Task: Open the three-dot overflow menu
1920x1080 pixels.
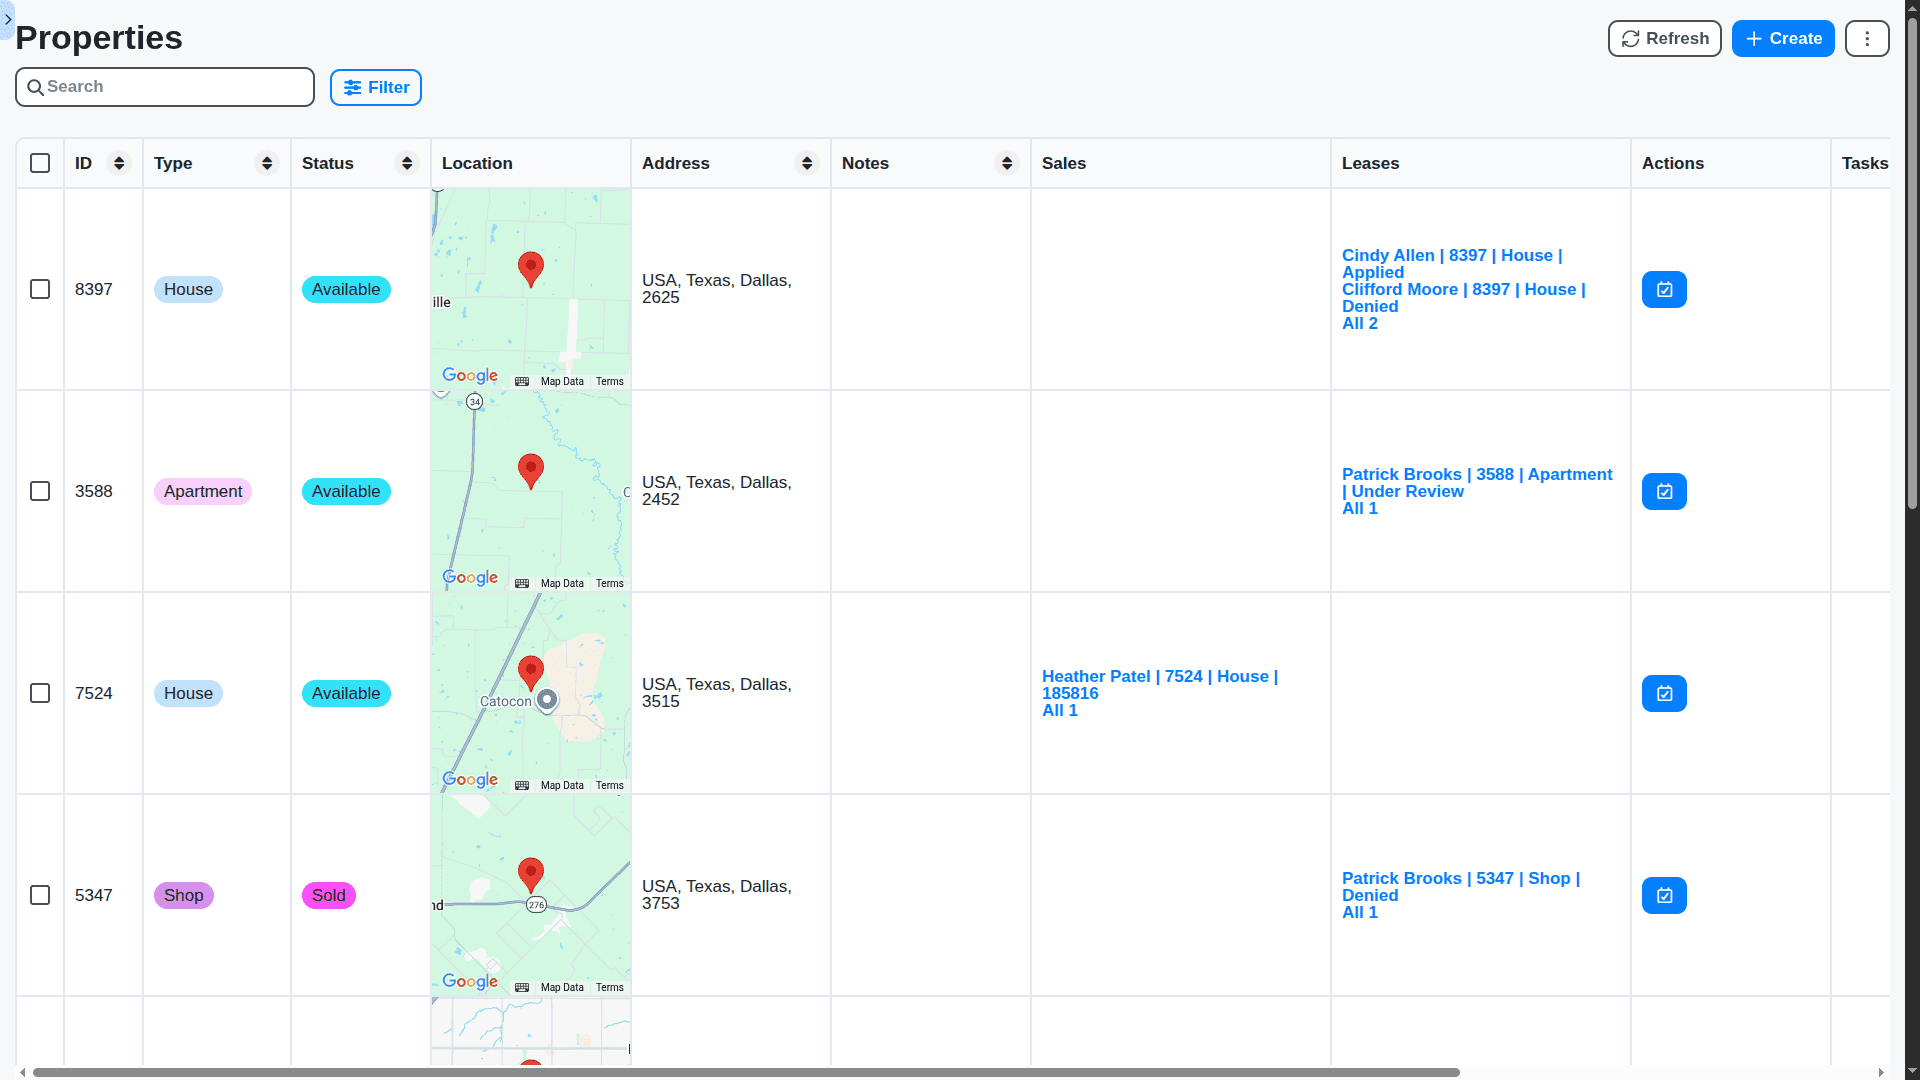Action: pyautogui.click(x=1866, y=38)
